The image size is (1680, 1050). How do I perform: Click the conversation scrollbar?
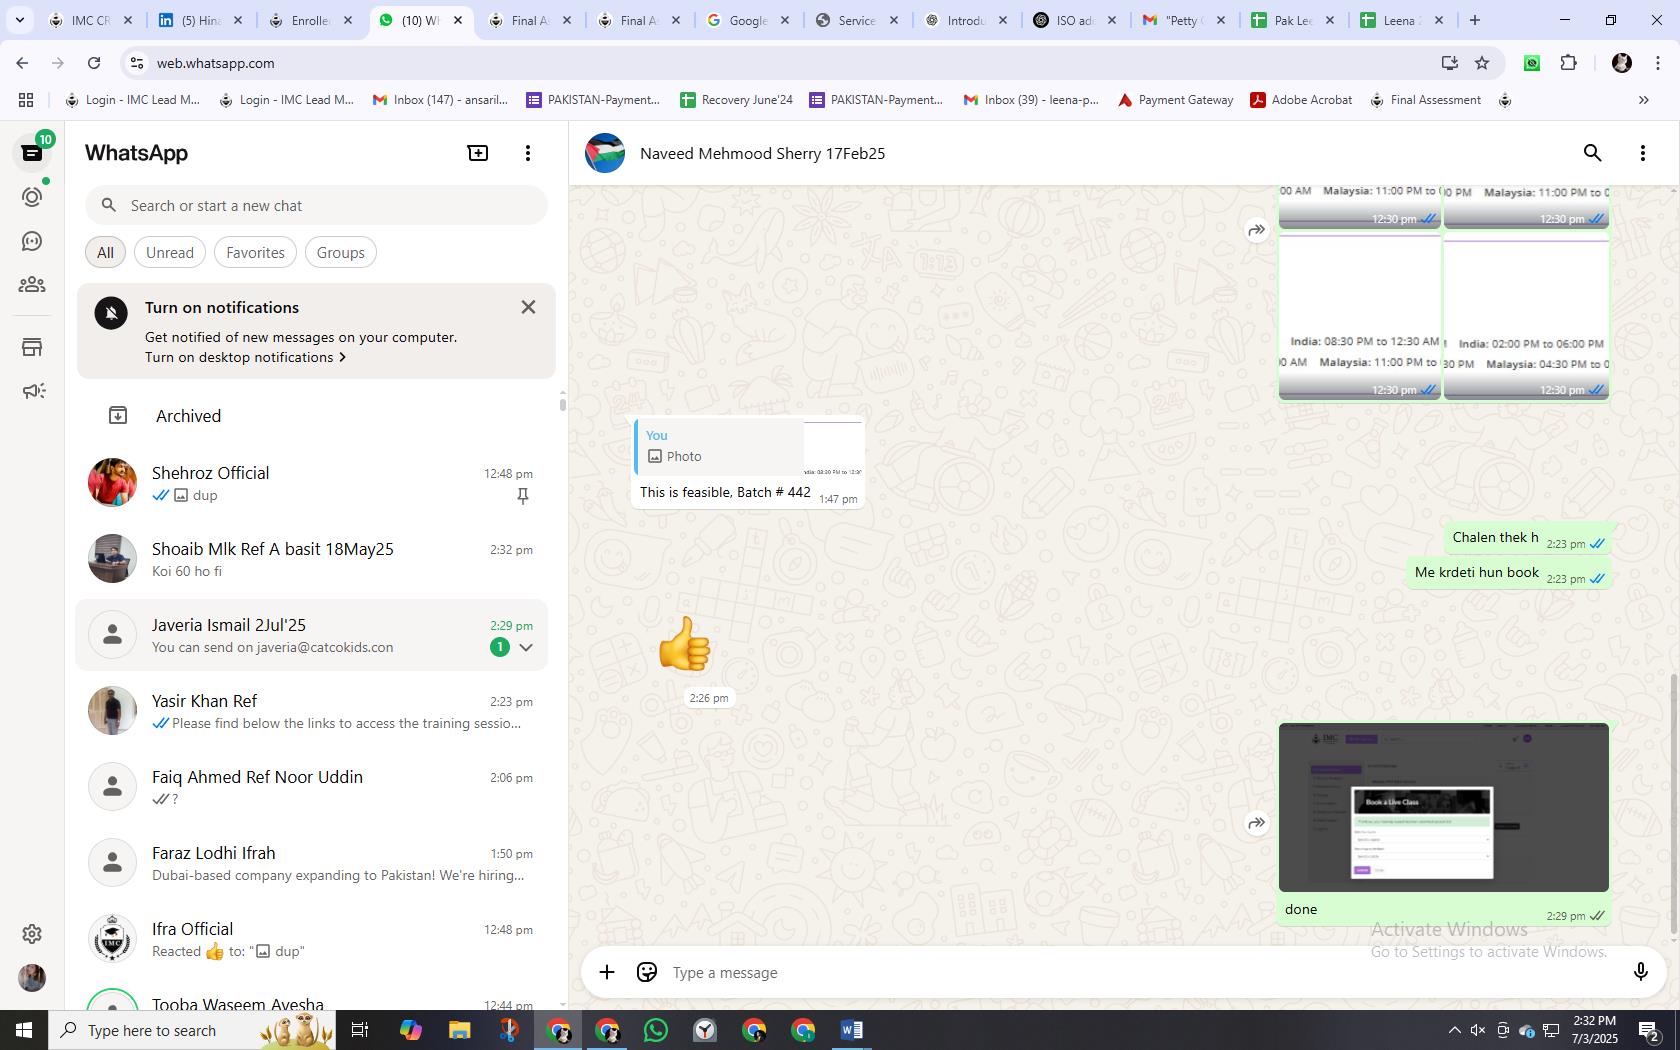click(1674, 806)
